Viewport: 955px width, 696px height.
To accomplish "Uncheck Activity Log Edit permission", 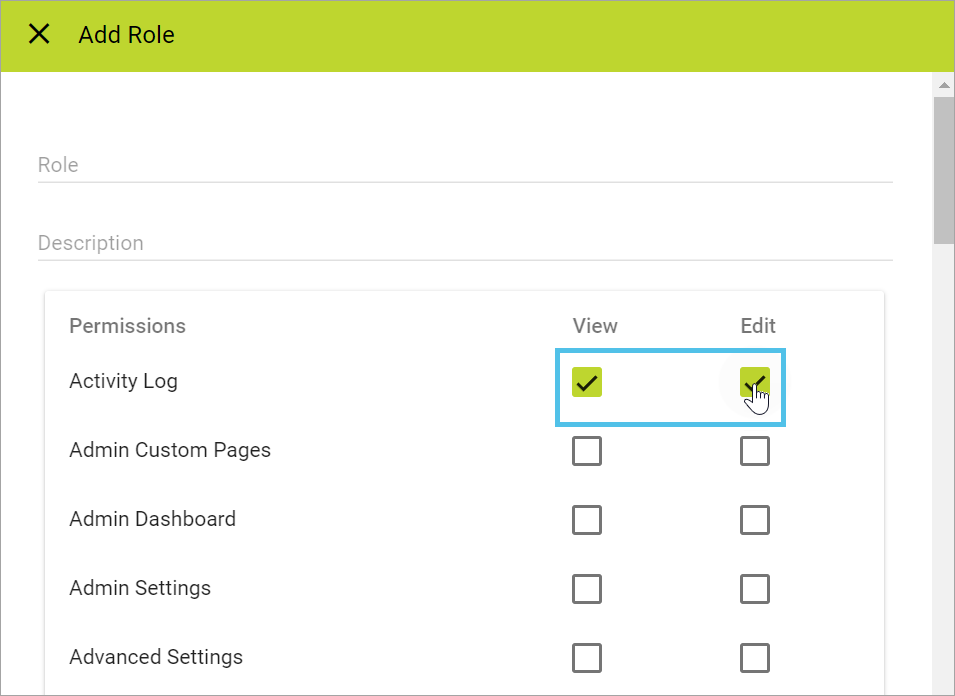I will [755, 382].
